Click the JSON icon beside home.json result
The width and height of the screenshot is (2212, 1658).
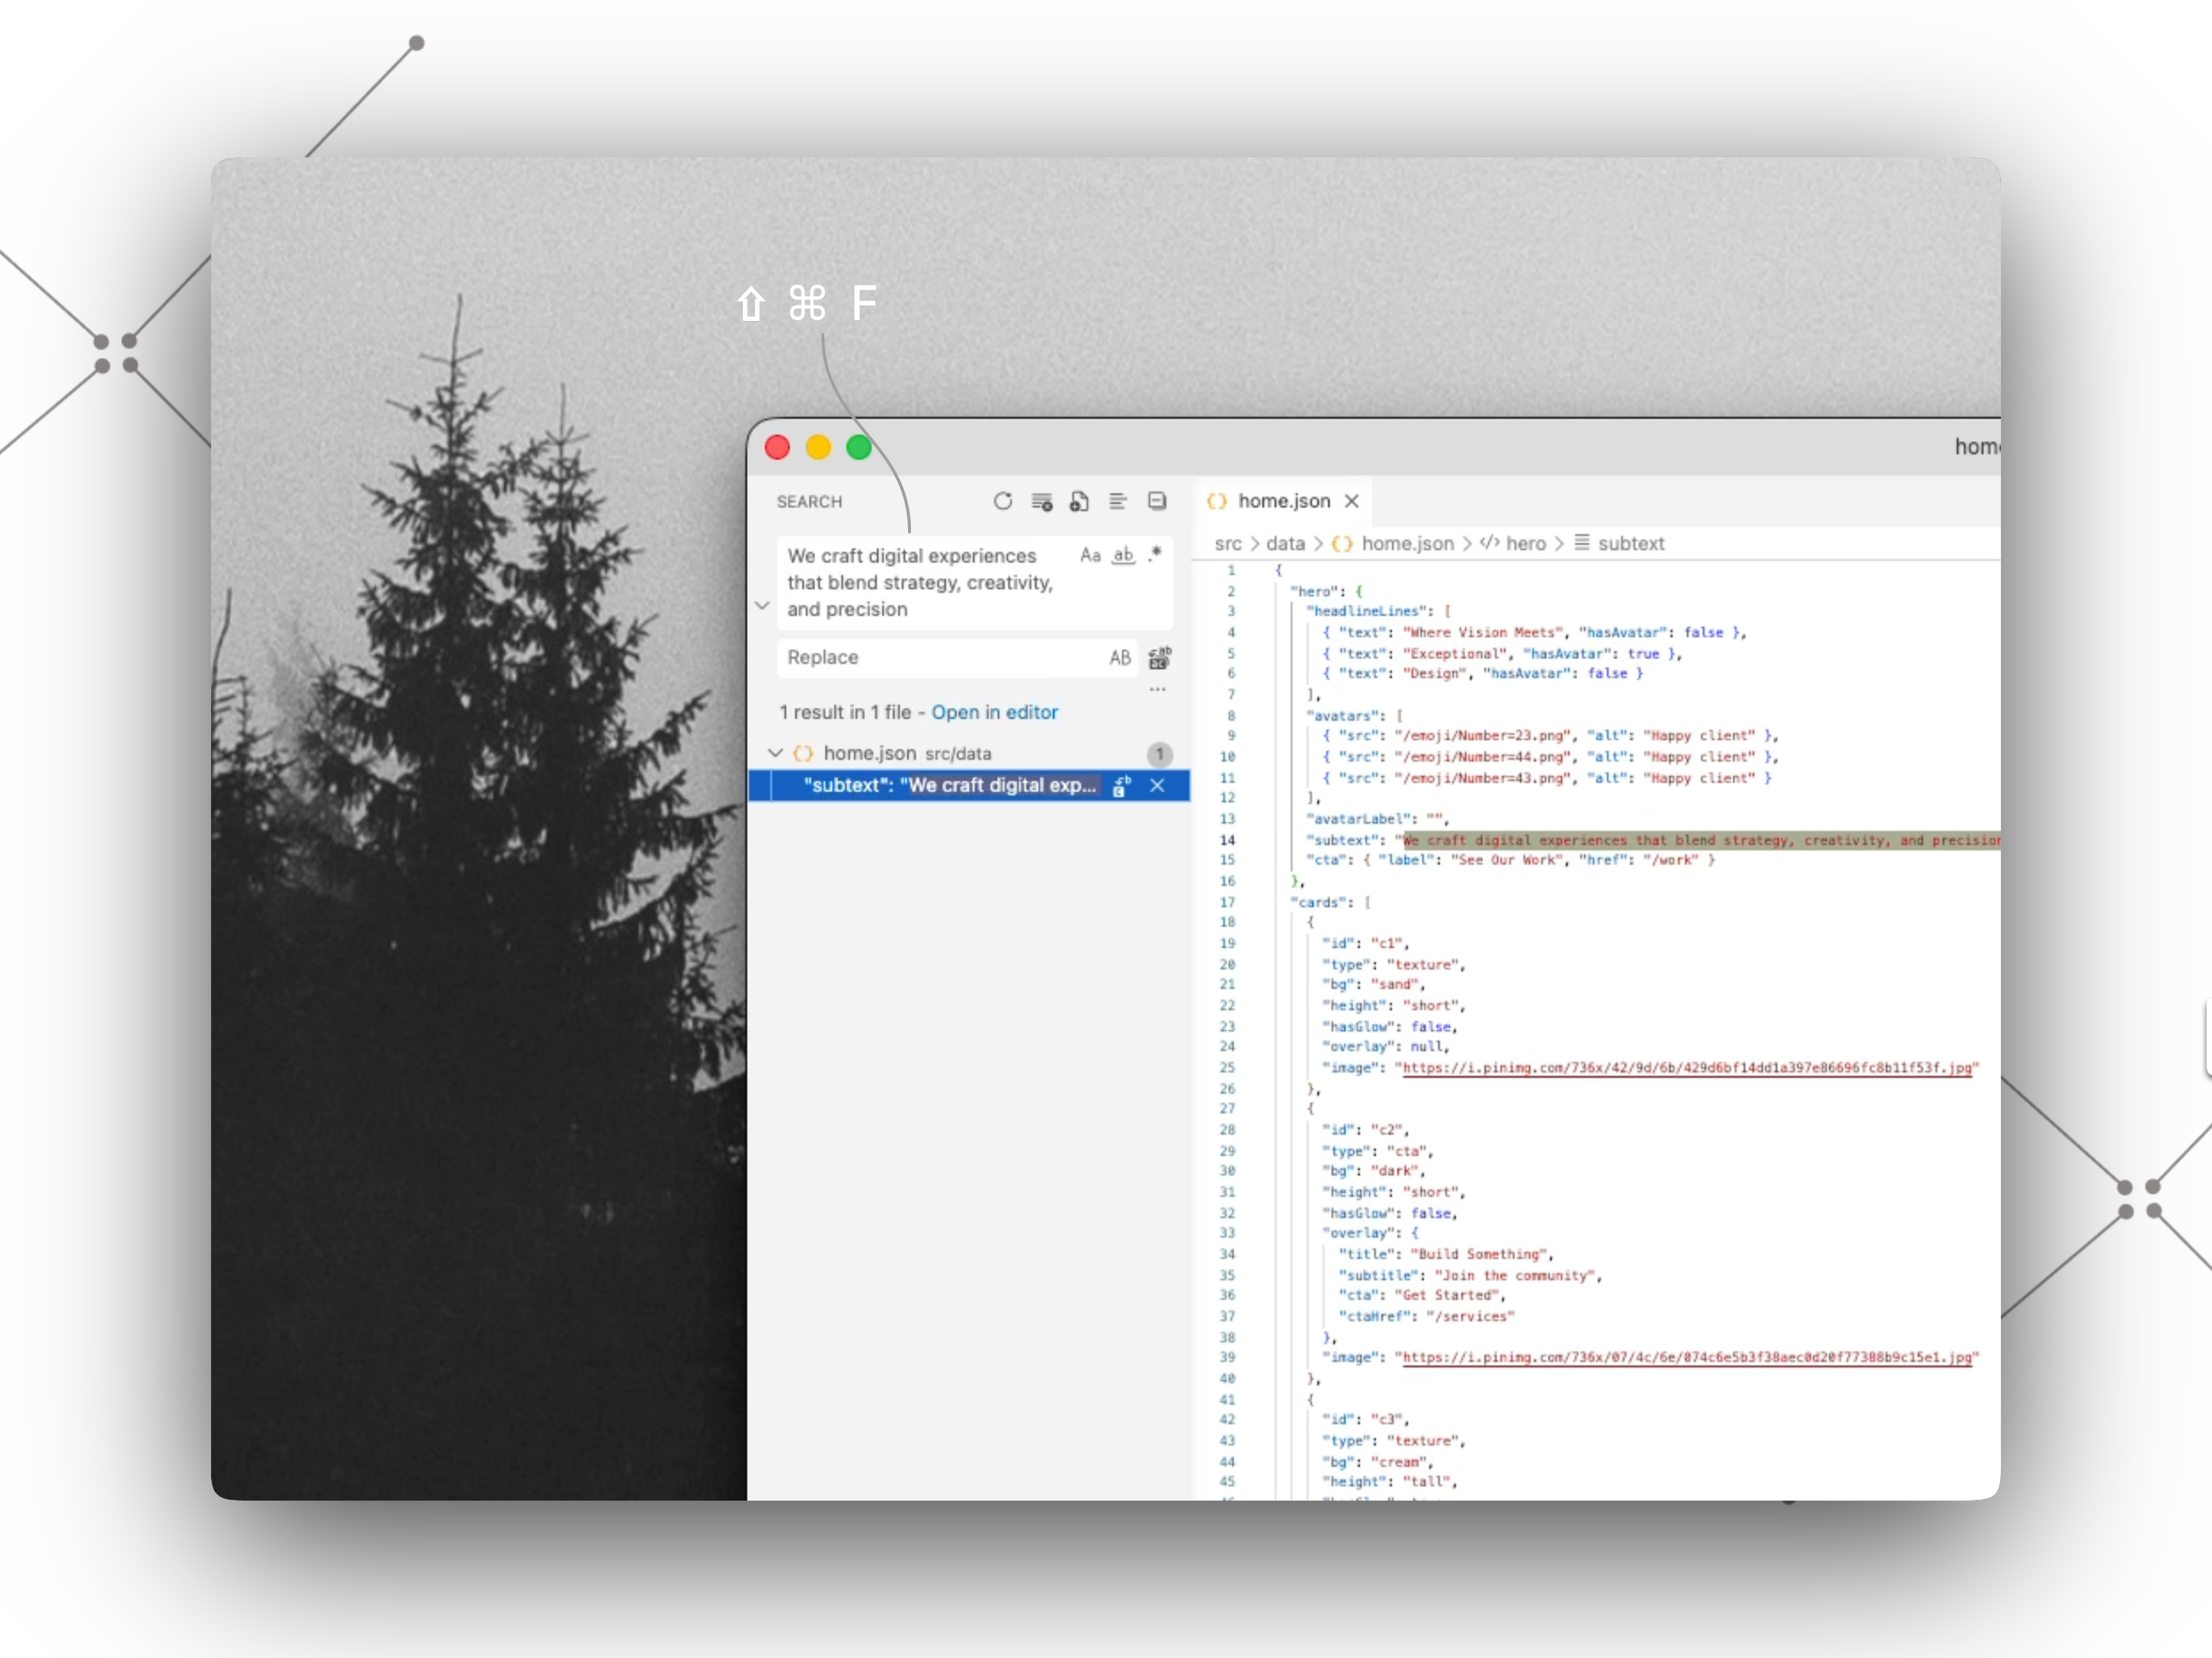[x=803, y=753]
